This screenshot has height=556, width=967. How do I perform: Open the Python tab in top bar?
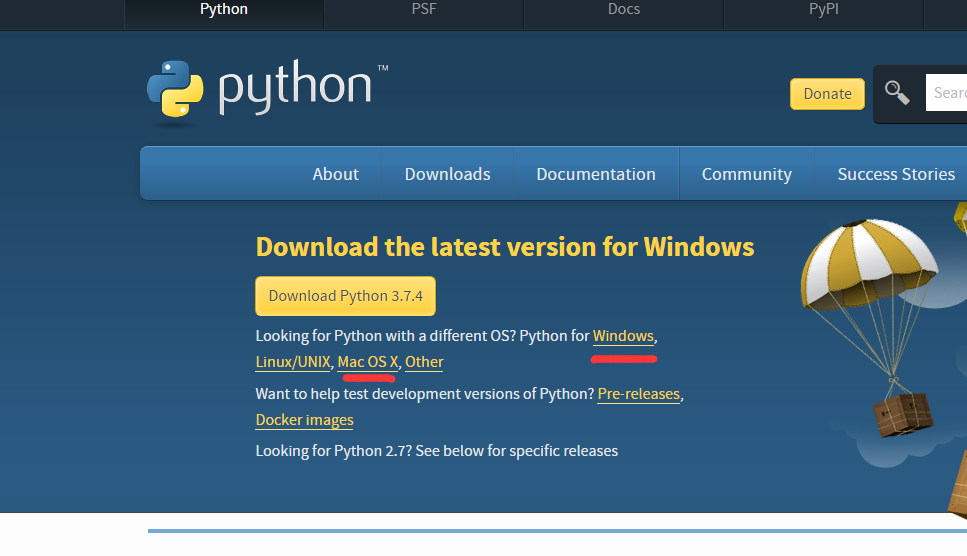pyautogui.click(x=224, y=11)
